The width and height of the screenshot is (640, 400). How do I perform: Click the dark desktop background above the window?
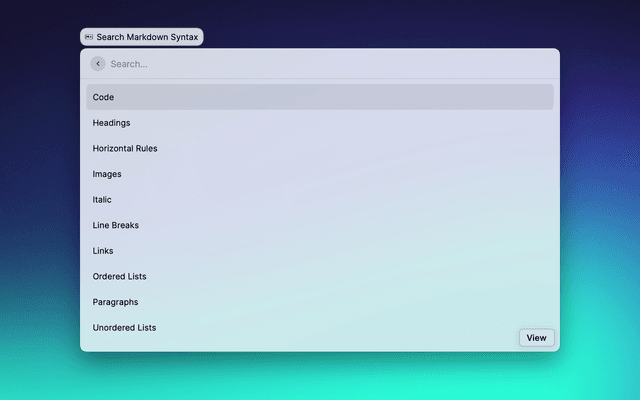(x=400, y=22)
